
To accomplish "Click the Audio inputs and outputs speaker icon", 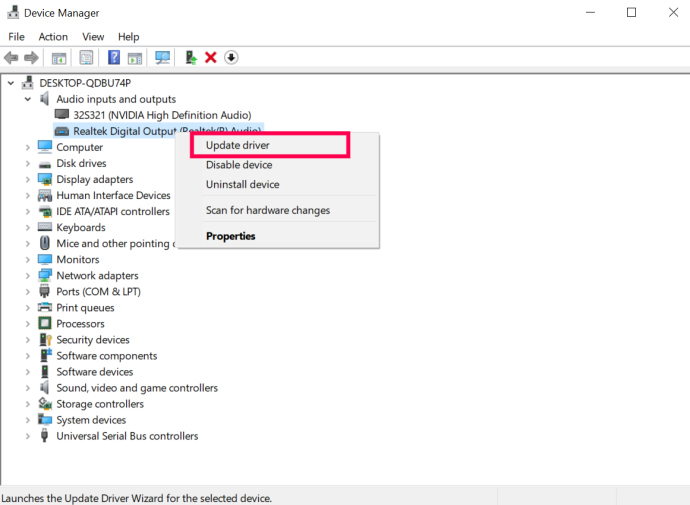I will (44, 99).
